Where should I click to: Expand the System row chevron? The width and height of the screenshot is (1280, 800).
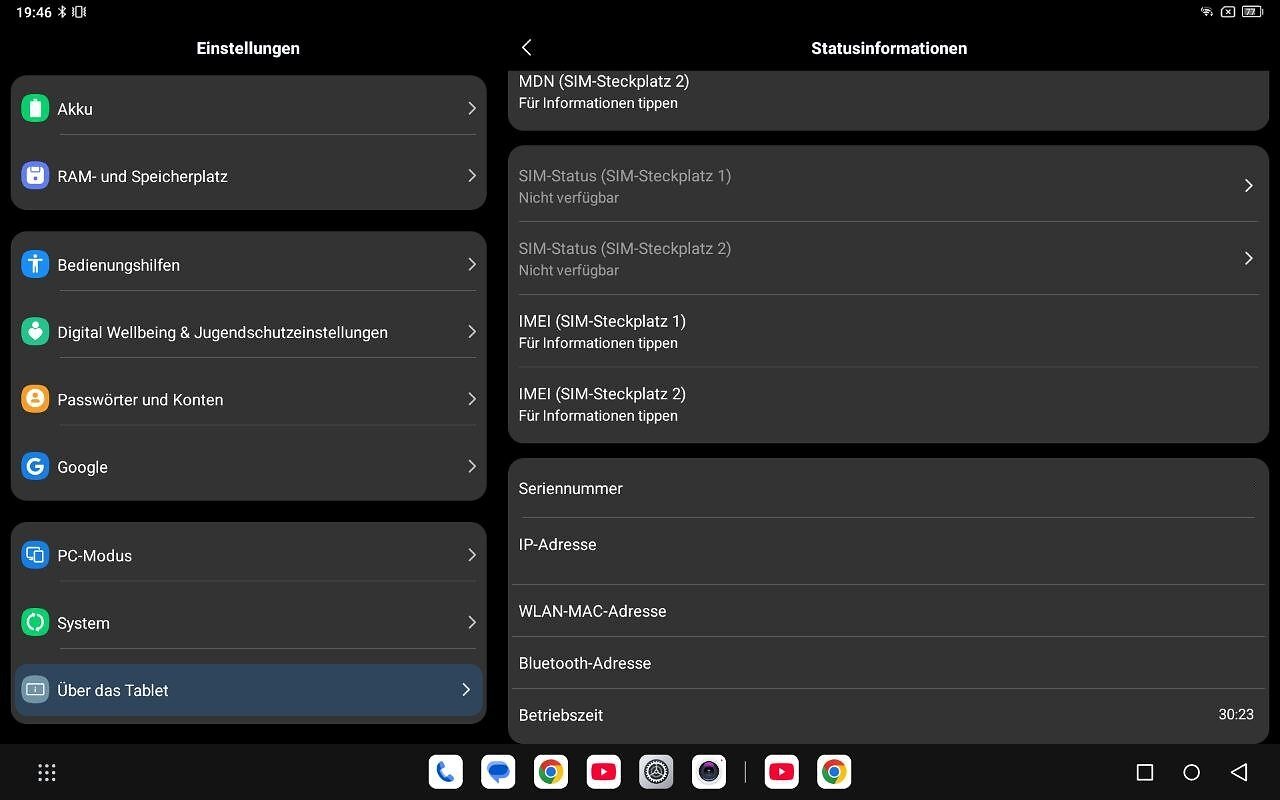coord(472,622)
